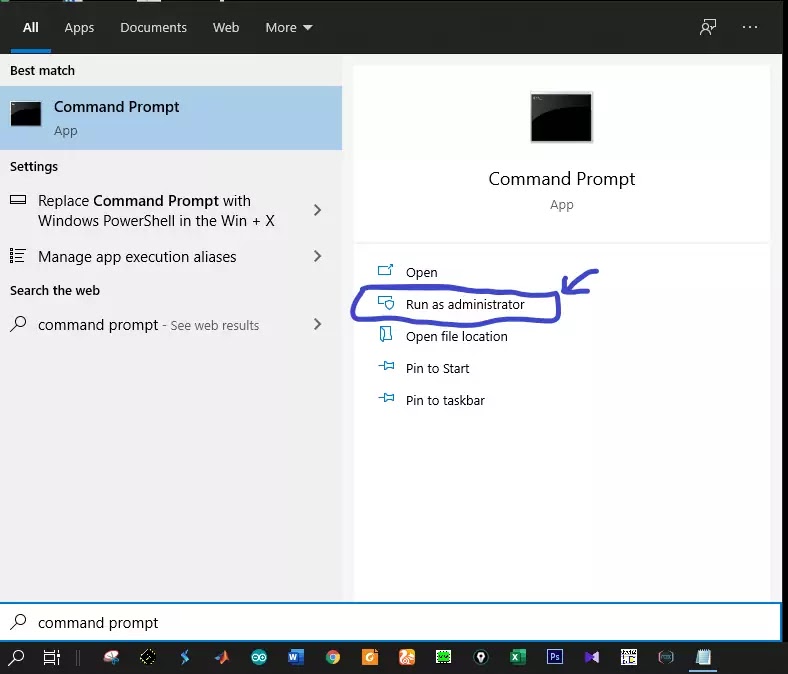Click the Open file location label

click(457, 336)
